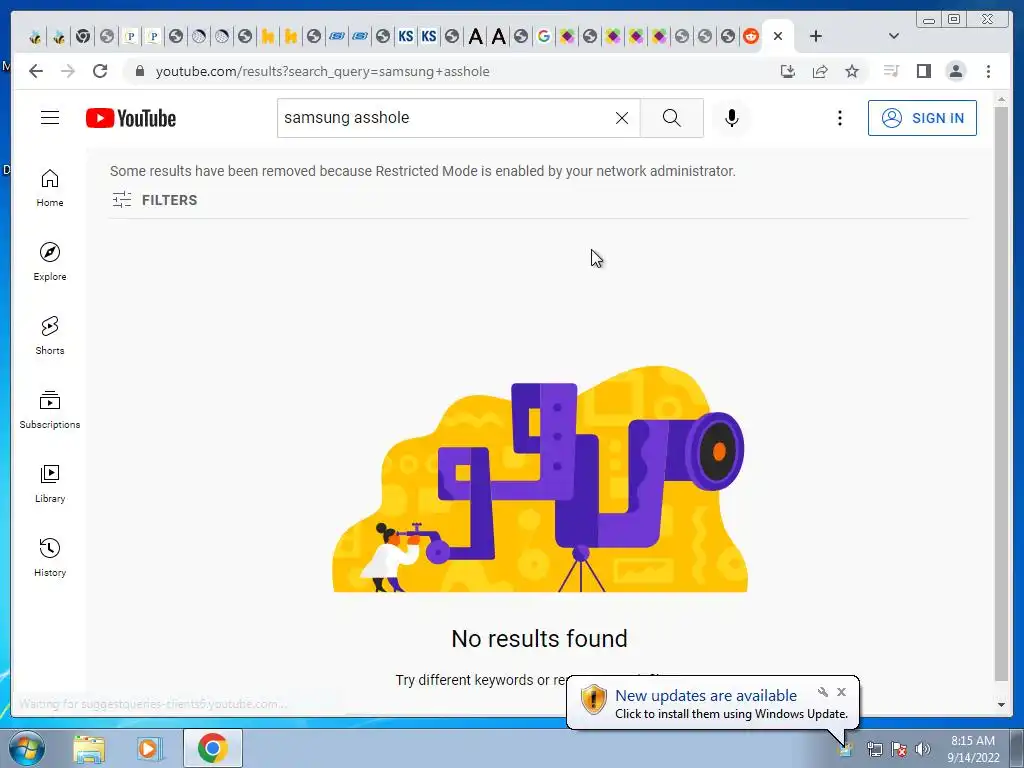Image resolution: width=1024 pixels, height=768 pixels.
Task: Switch to the Google tab
Action: click(544, 36)
